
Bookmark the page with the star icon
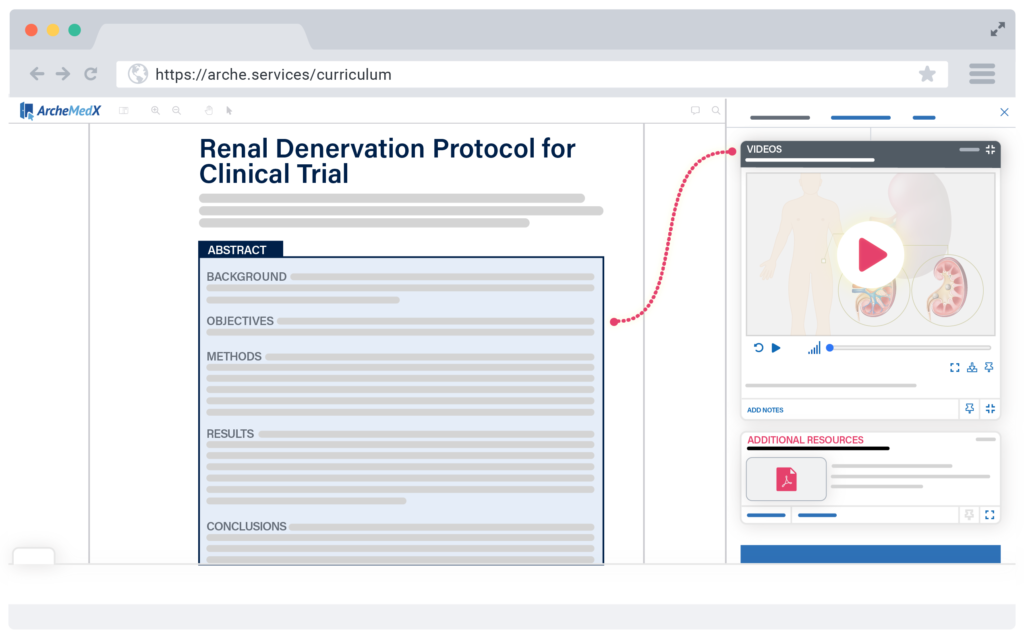tap(927, 74)
